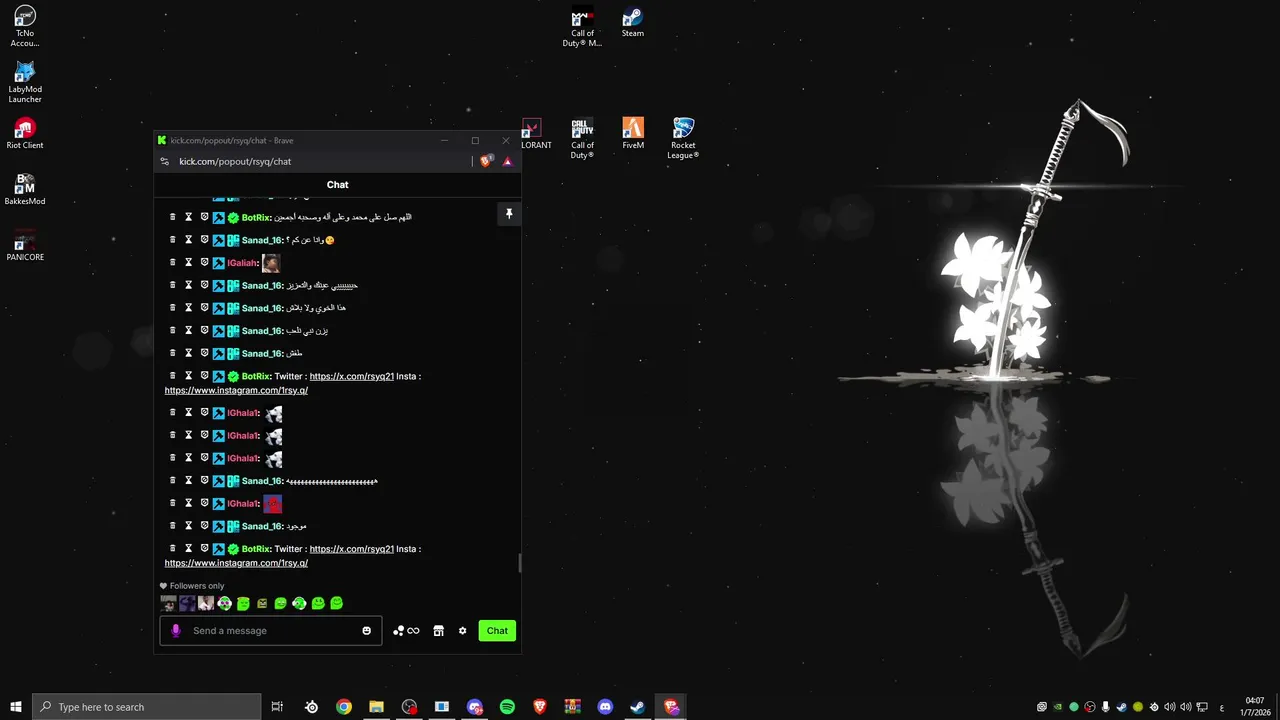The height and width of the screenshot is (720, 1280).
Task: Ban IGaliah using the shield icon
Action: pos(204,262)
